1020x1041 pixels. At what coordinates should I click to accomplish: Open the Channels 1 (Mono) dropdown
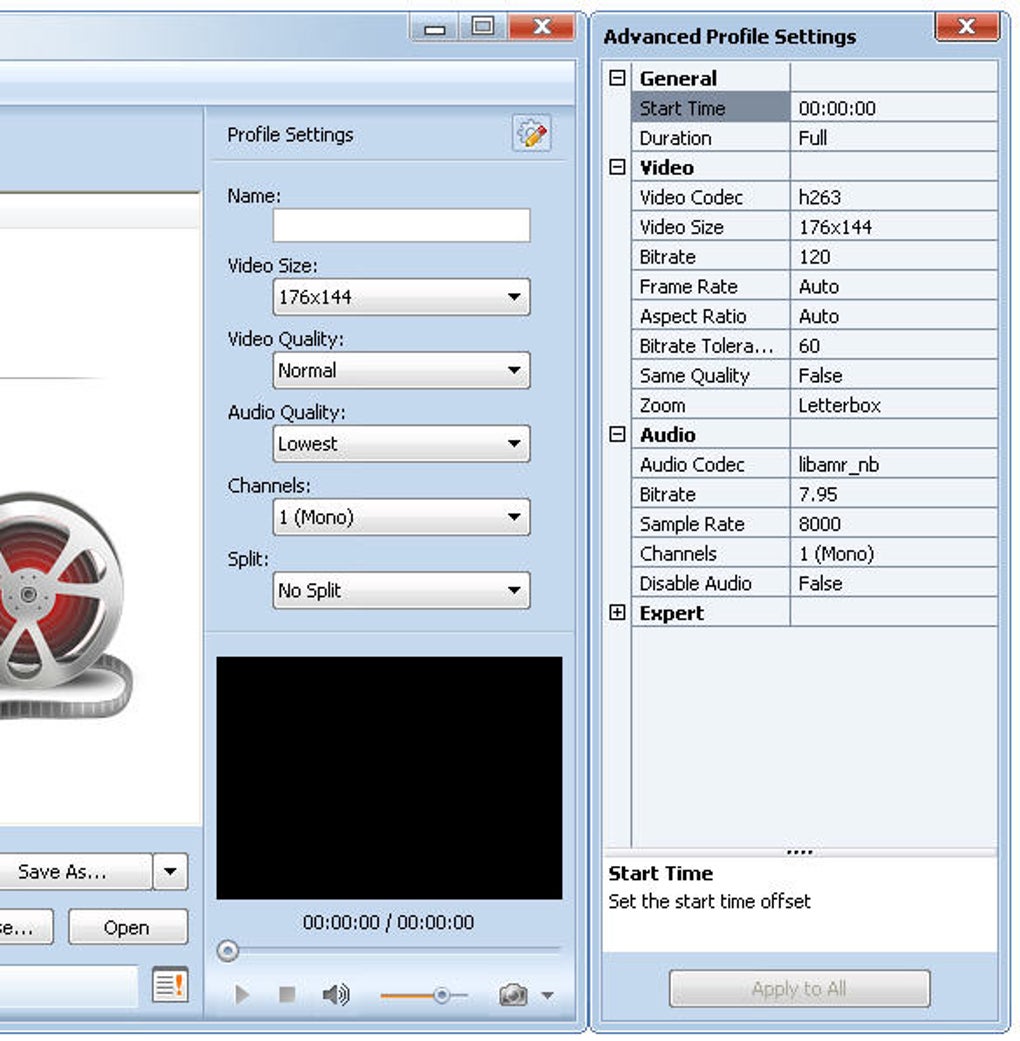401,517
